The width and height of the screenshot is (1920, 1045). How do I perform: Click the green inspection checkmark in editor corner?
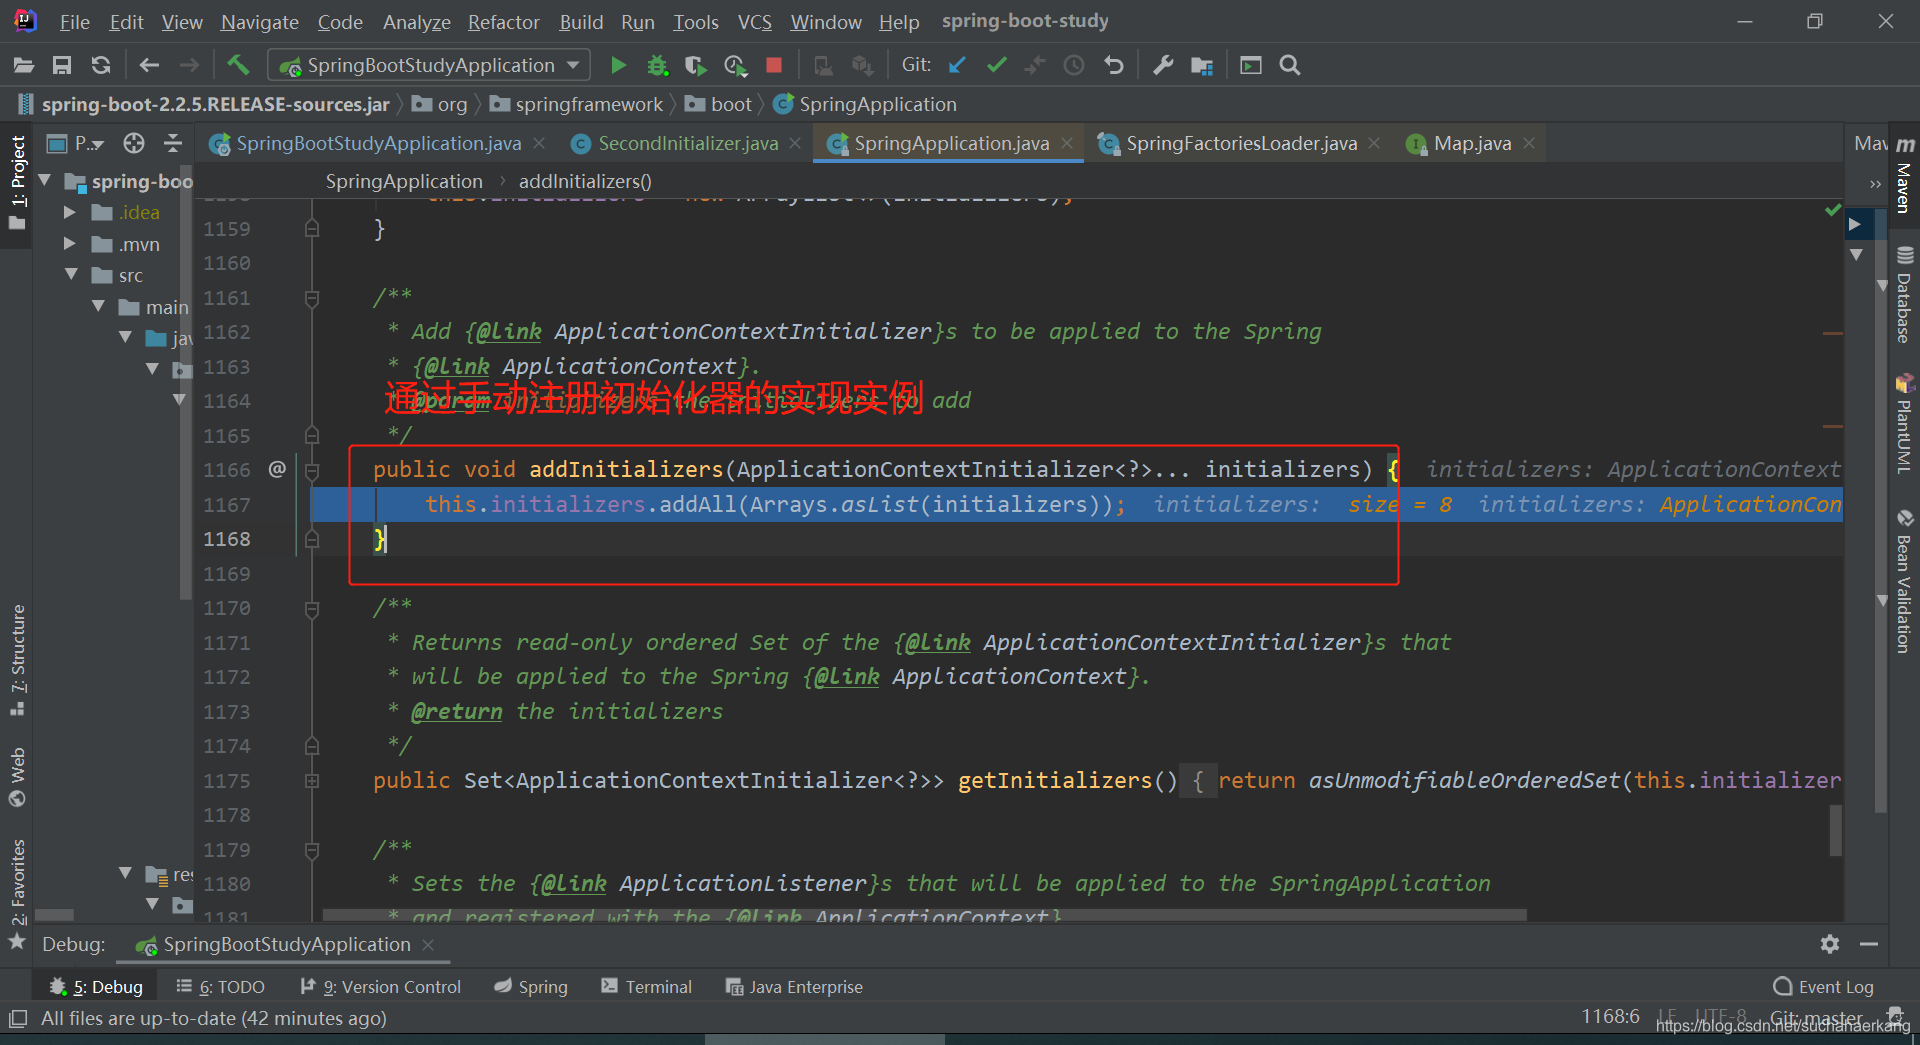1833,210
